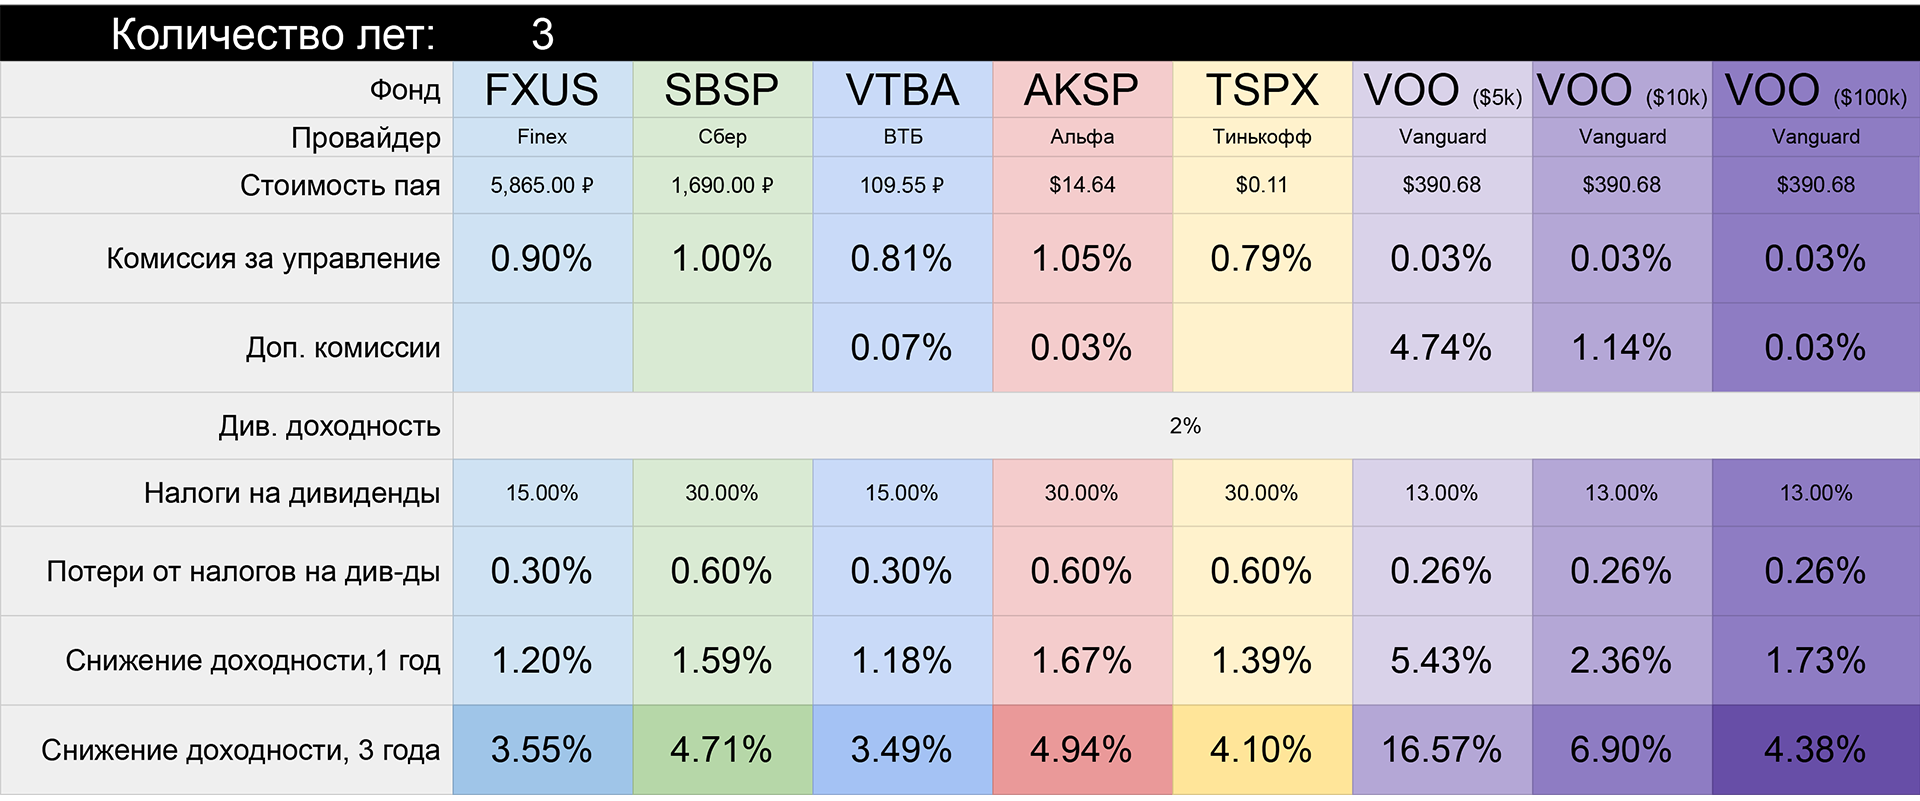The height and width of the screenshot is (801, 1920).
Task: Click the Комиссия за управление row label
Action: pos(273,259)
